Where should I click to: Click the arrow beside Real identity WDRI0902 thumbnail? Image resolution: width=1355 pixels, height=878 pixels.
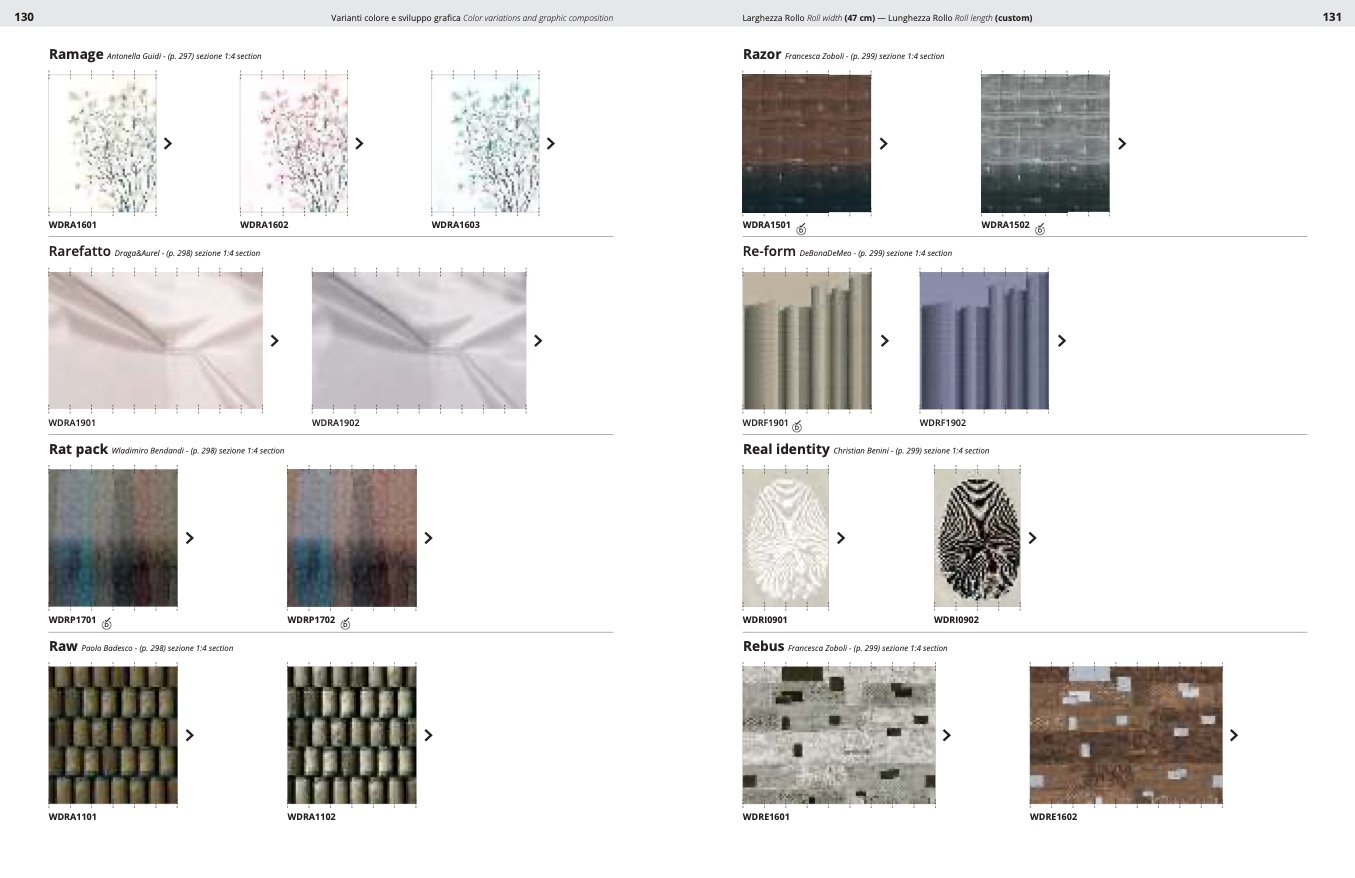[x=1032, y=538]
